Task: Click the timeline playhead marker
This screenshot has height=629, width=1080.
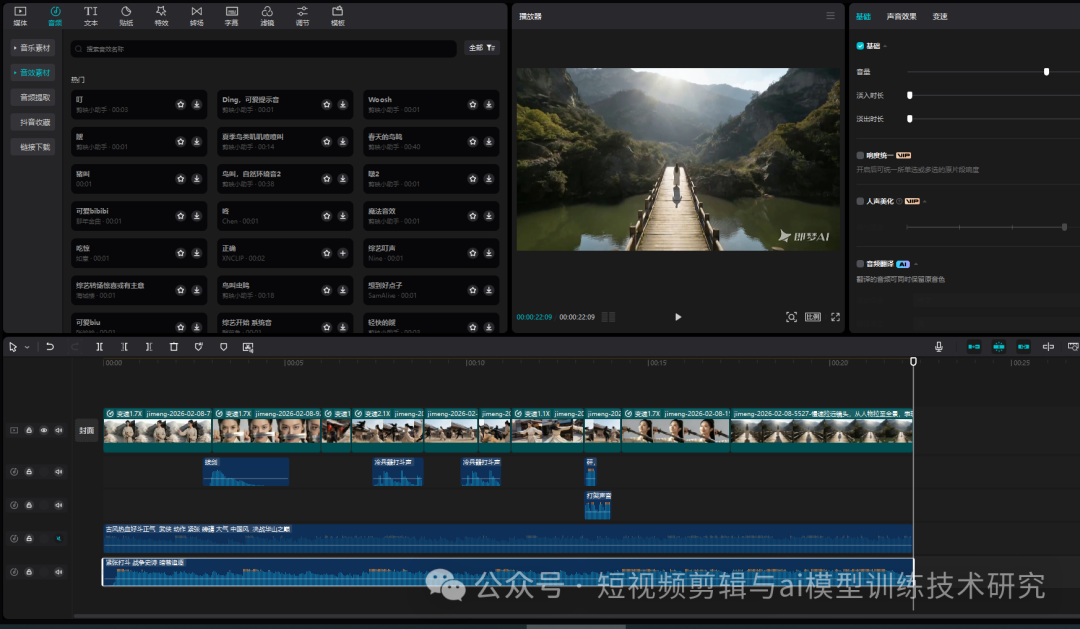Action: point(913,362)
